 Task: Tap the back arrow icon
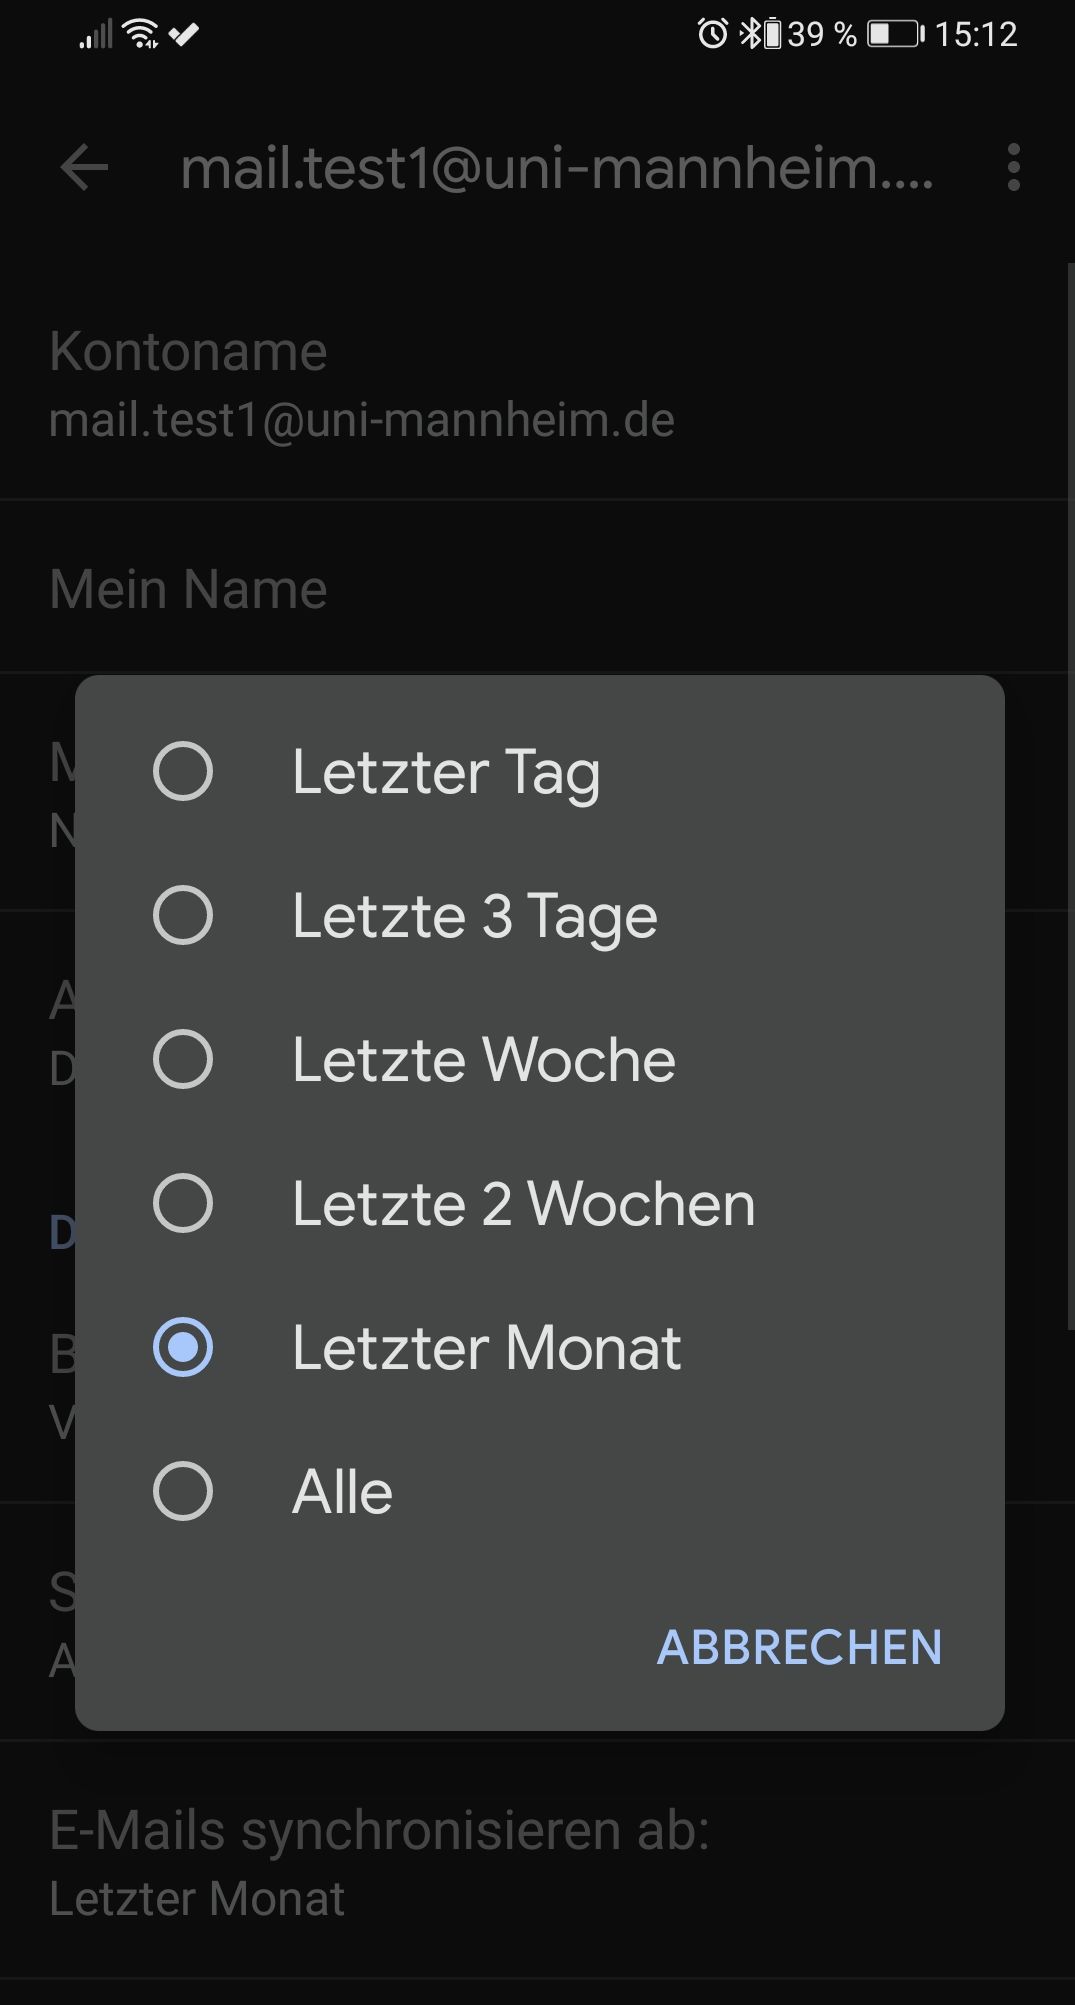click(84, 167)
